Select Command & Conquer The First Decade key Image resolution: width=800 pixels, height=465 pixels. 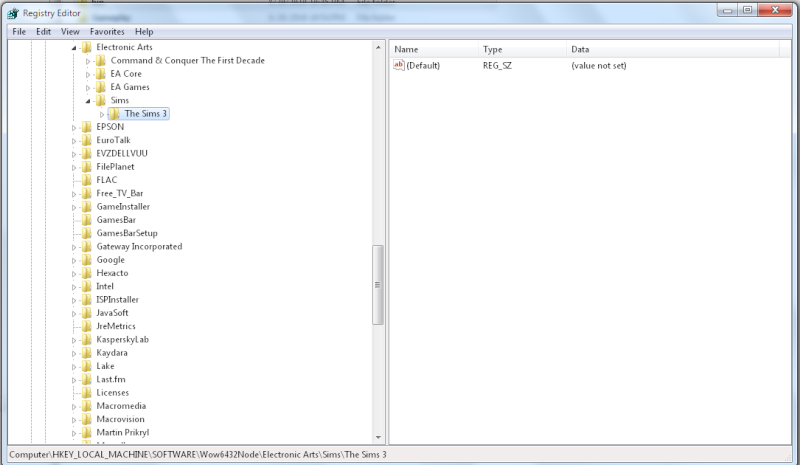point(188,60)
